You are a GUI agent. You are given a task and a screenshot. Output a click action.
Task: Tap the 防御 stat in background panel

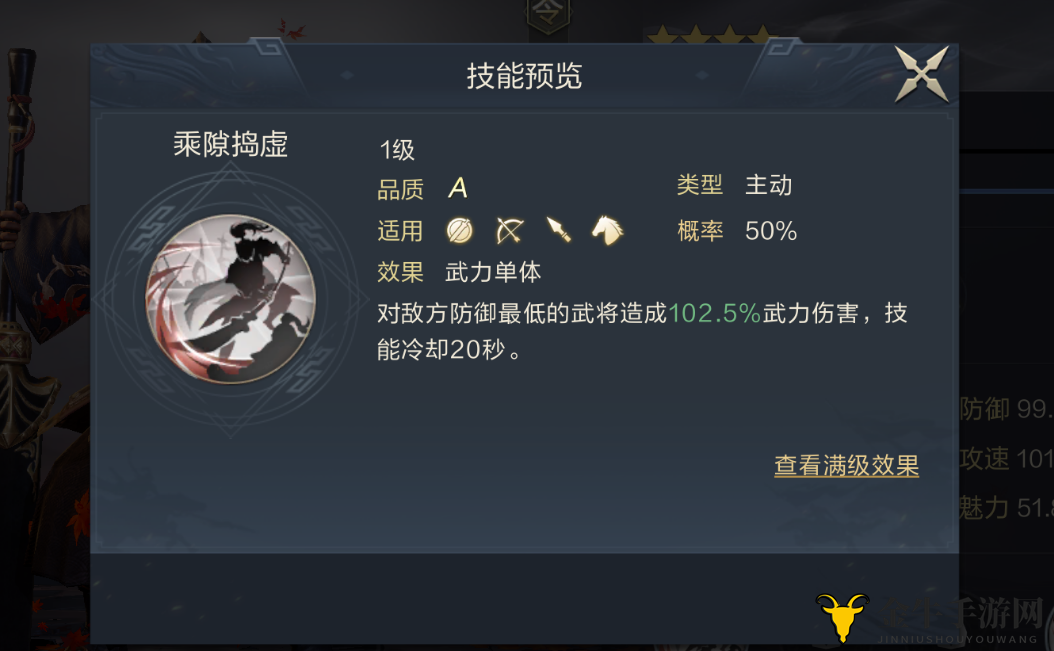coord(1004,409)
